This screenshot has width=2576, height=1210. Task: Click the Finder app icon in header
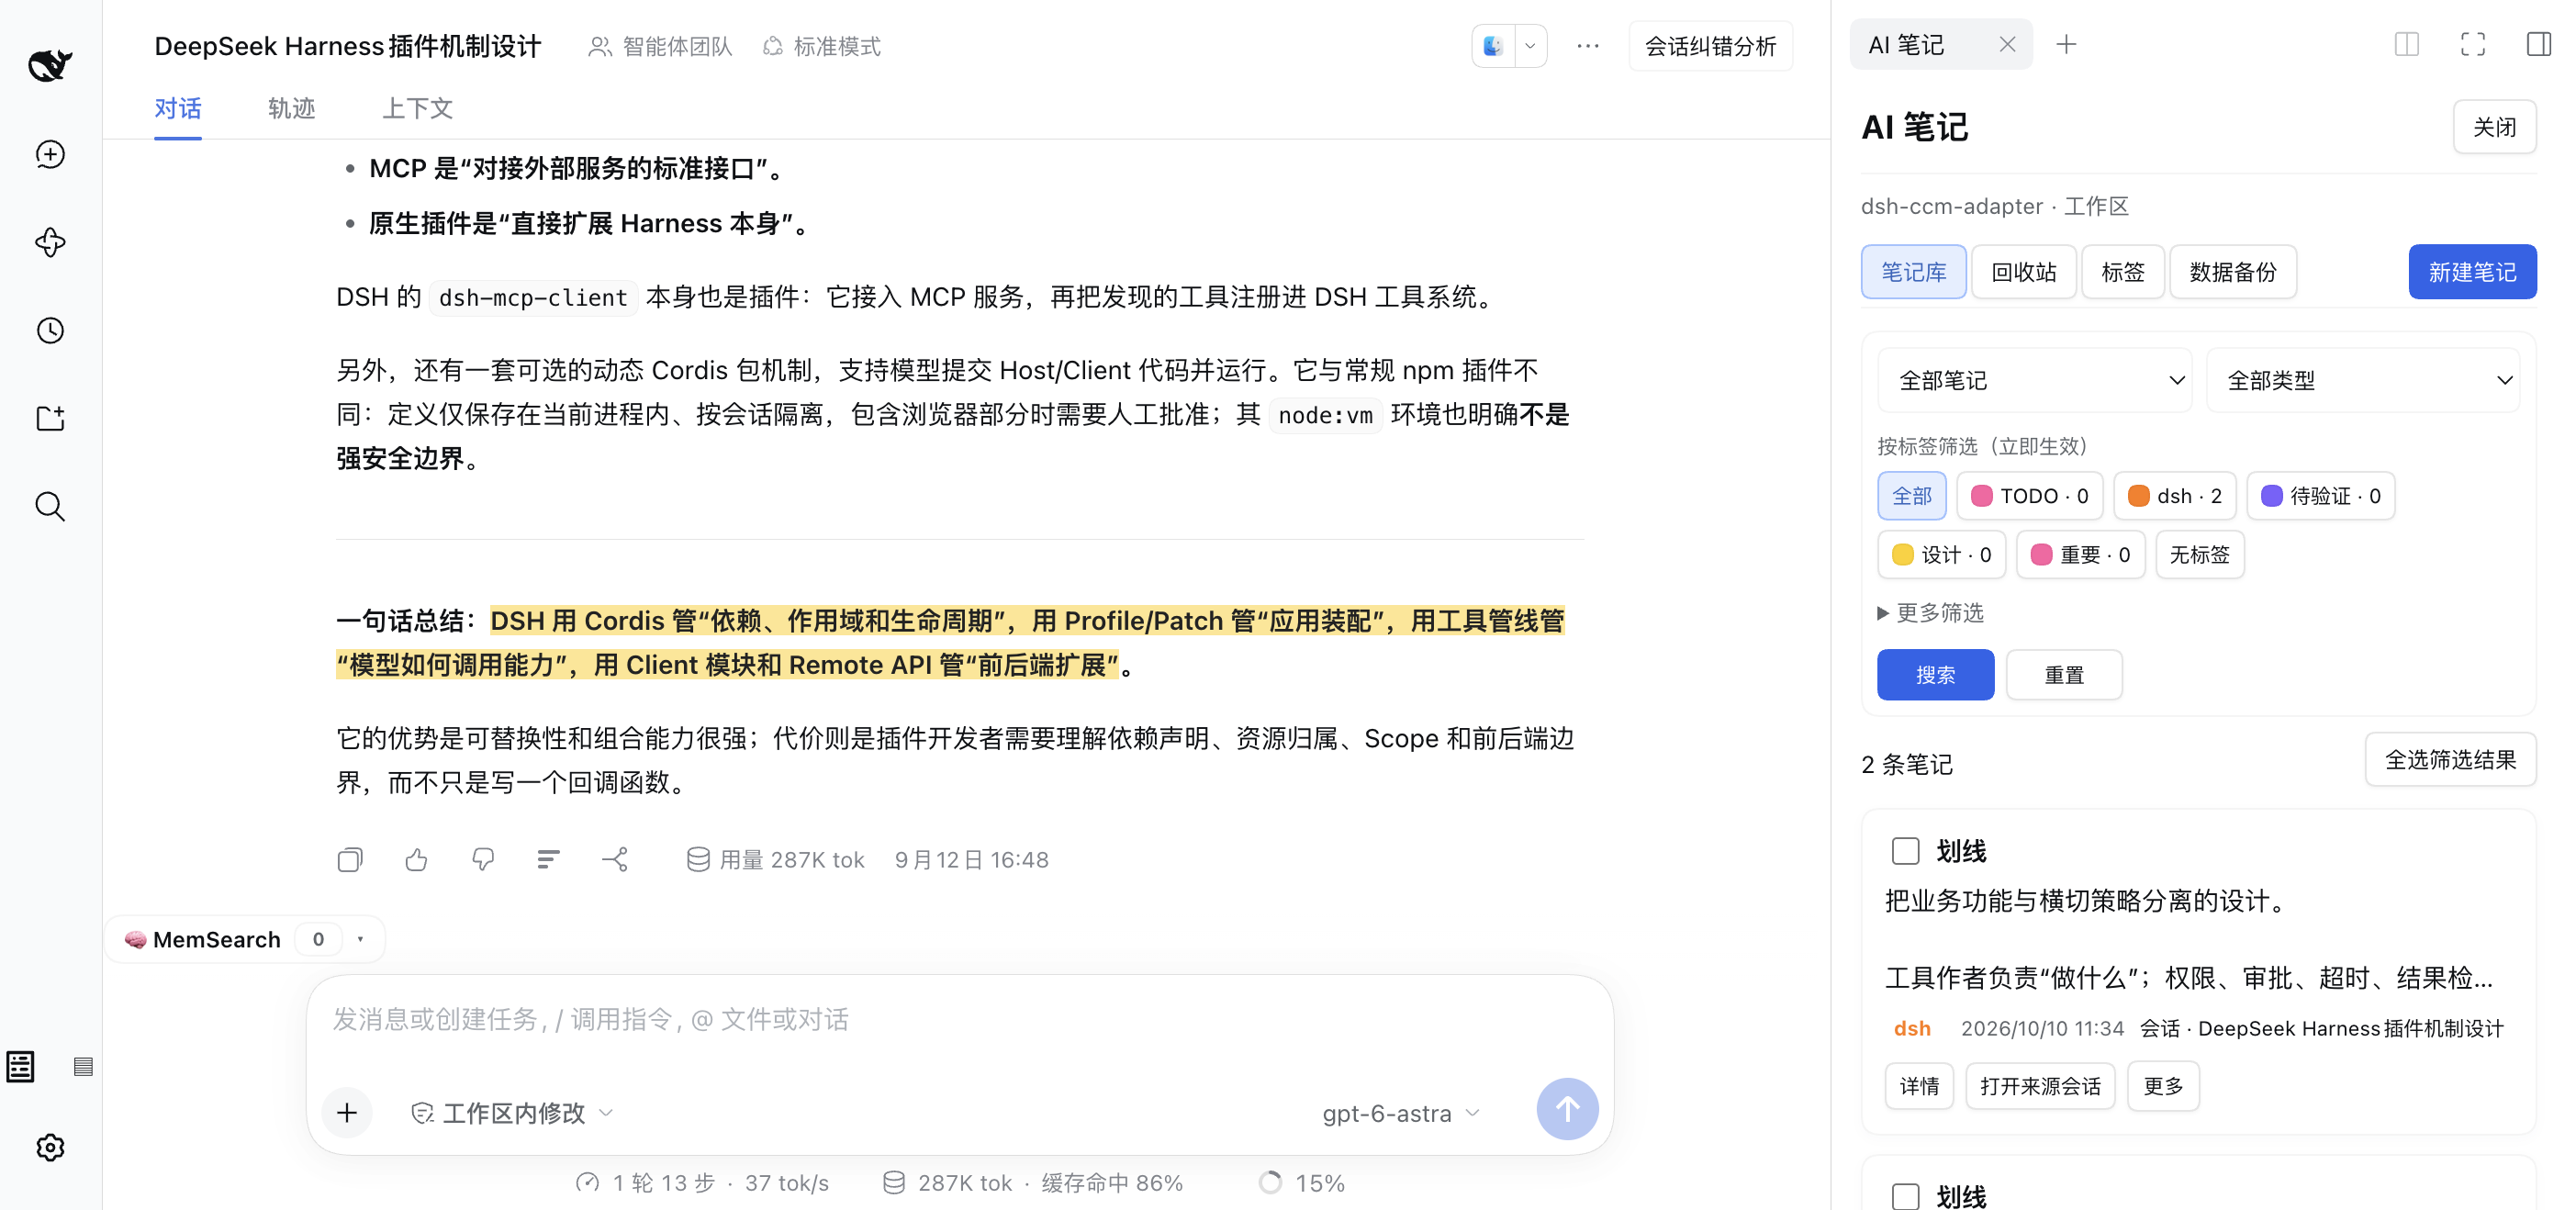click(1493, 46)
